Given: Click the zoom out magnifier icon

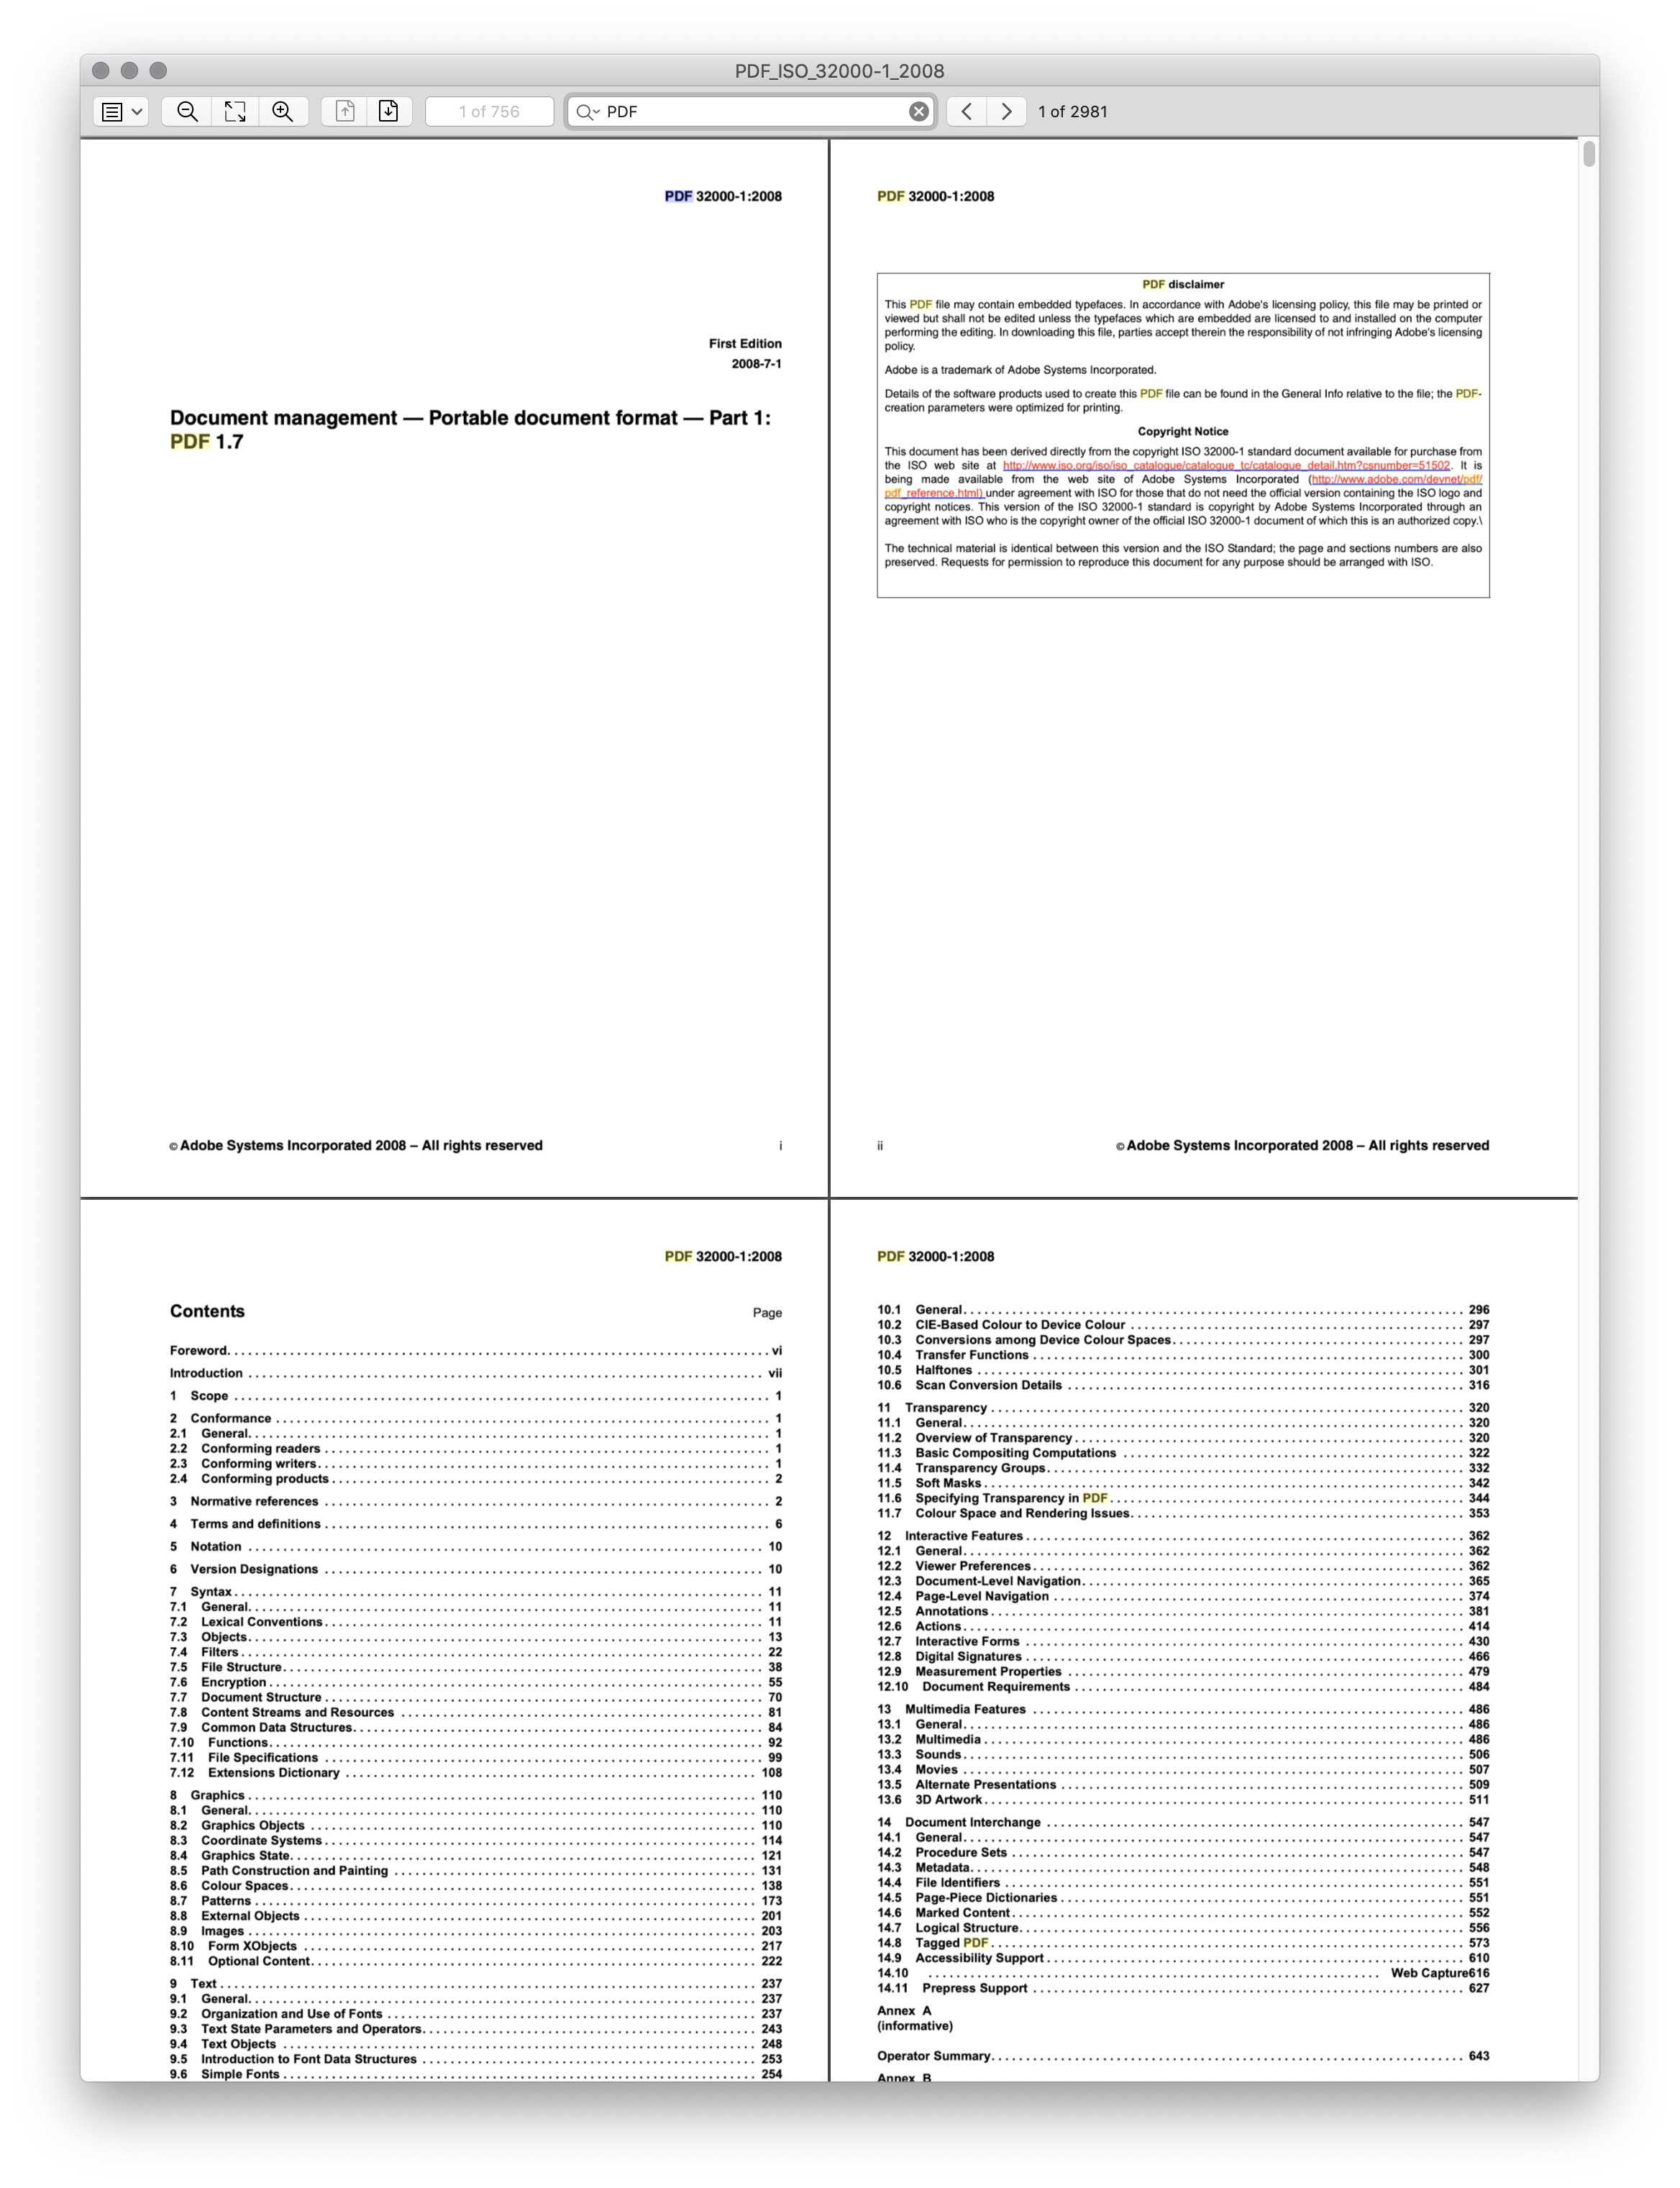Looking at the screenshot, I should click(192, 113).
